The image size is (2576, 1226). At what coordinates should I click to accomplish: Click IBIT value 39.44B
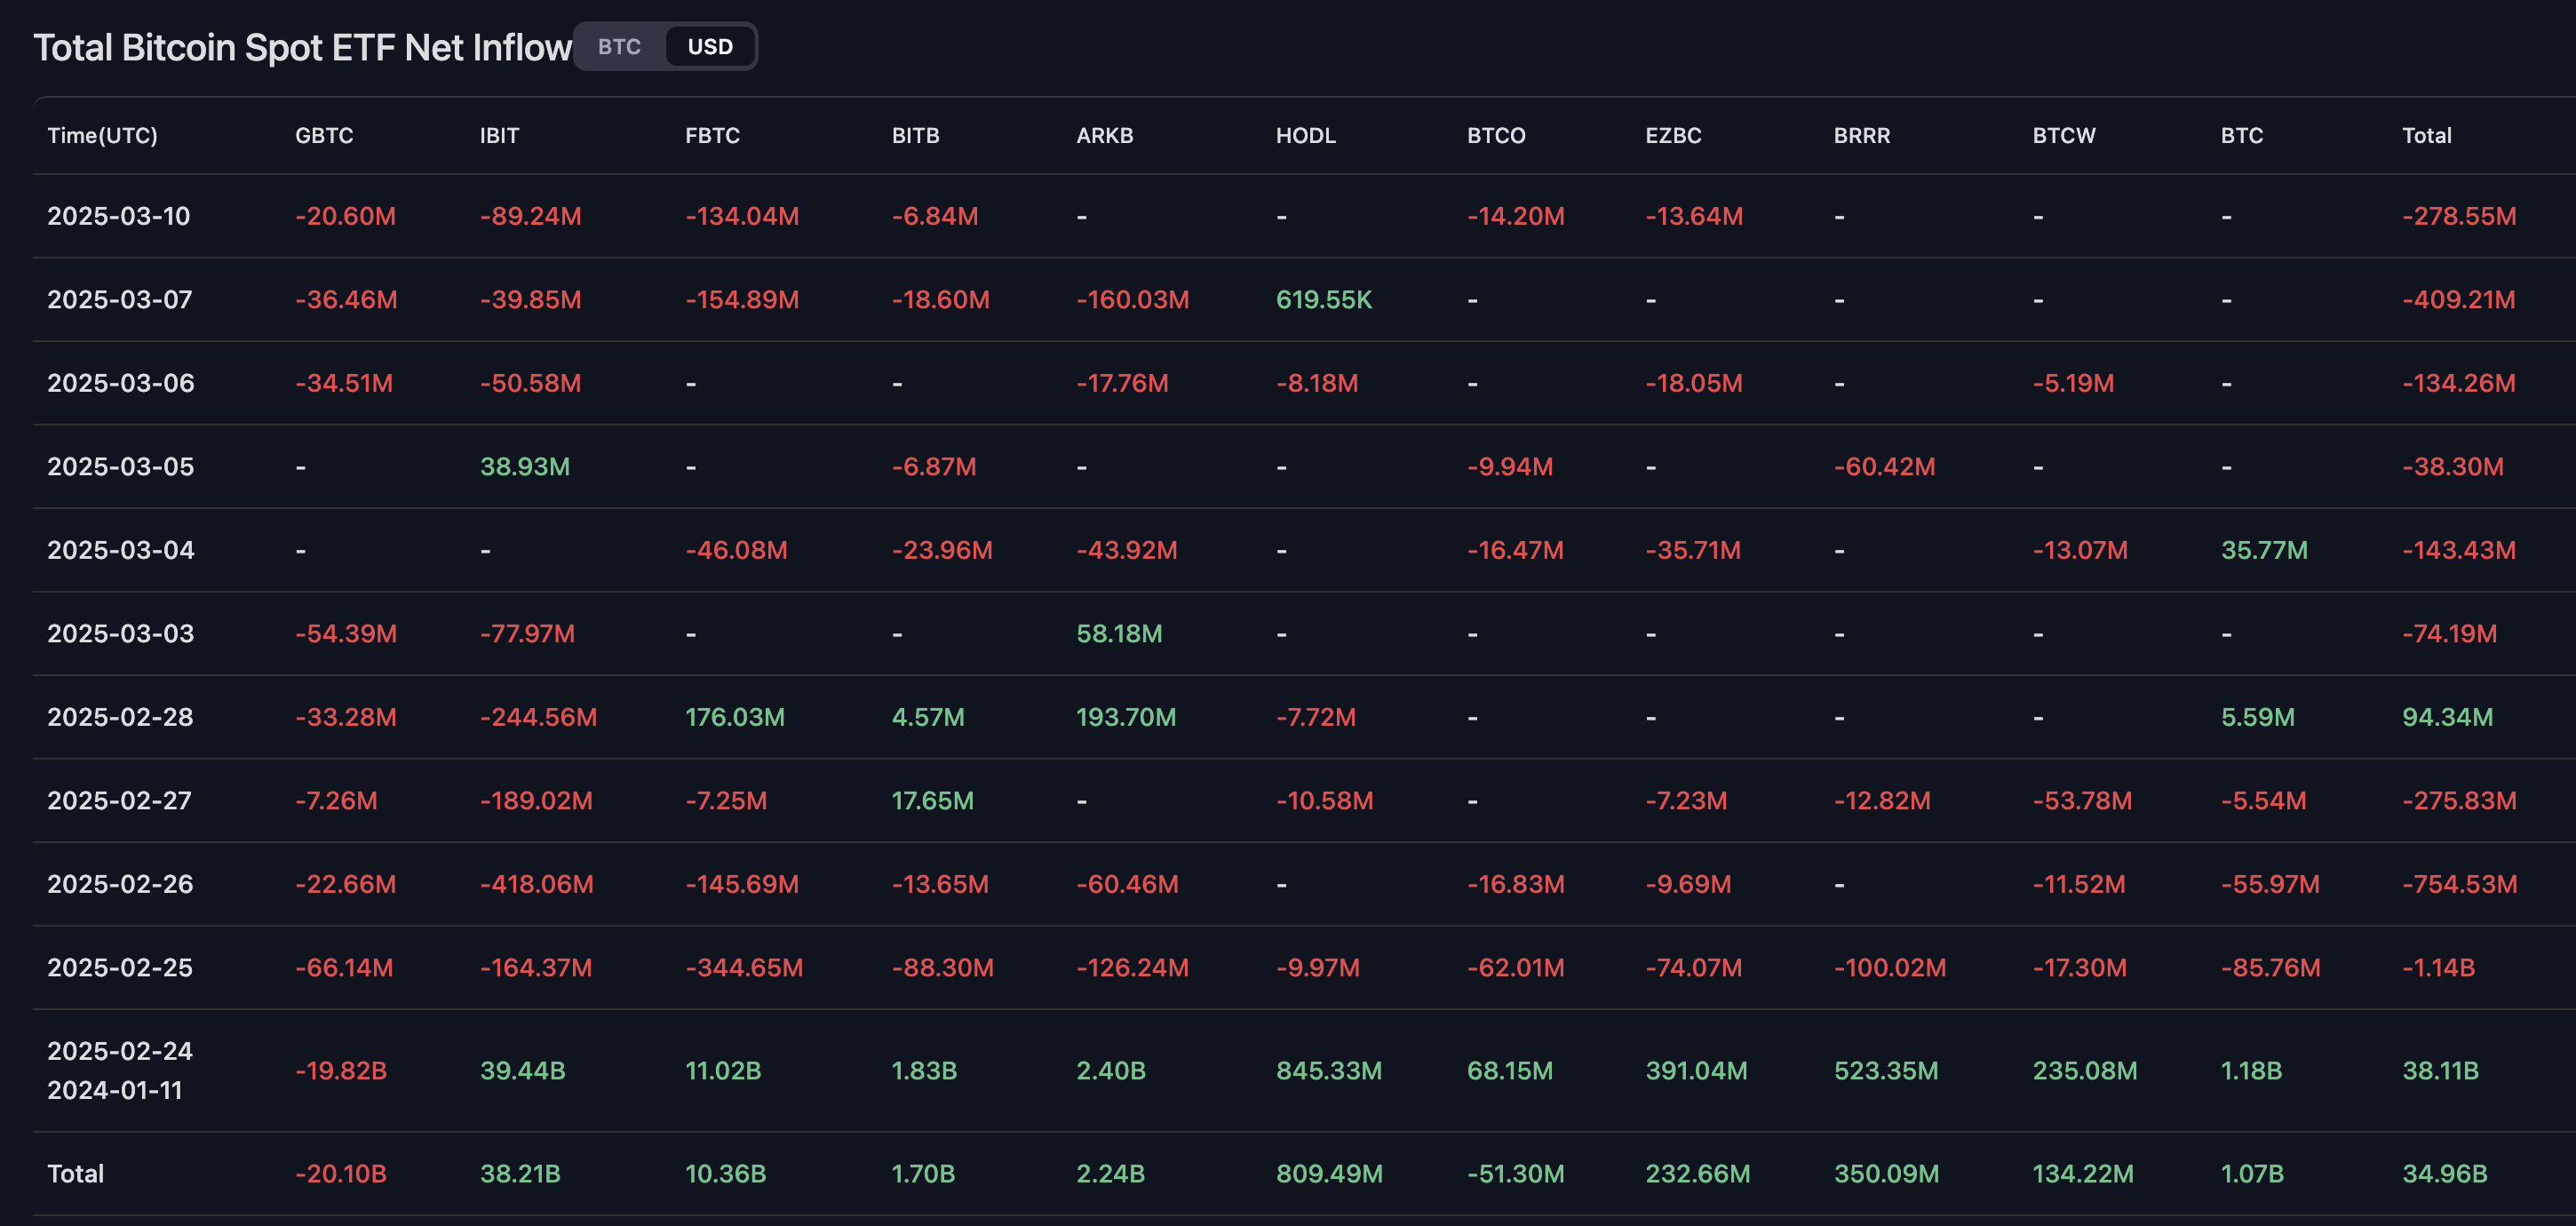click(x=523, y=1070)
